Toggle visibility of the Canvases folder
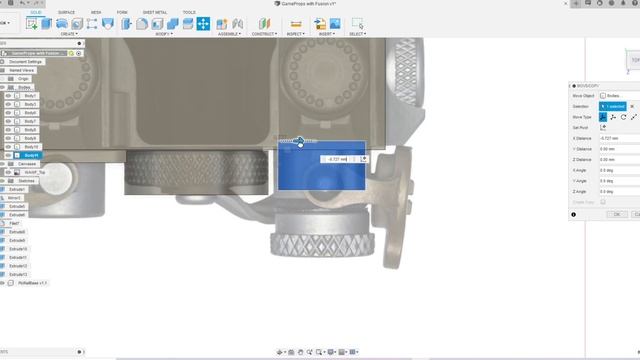 click(x=2, y=164)
